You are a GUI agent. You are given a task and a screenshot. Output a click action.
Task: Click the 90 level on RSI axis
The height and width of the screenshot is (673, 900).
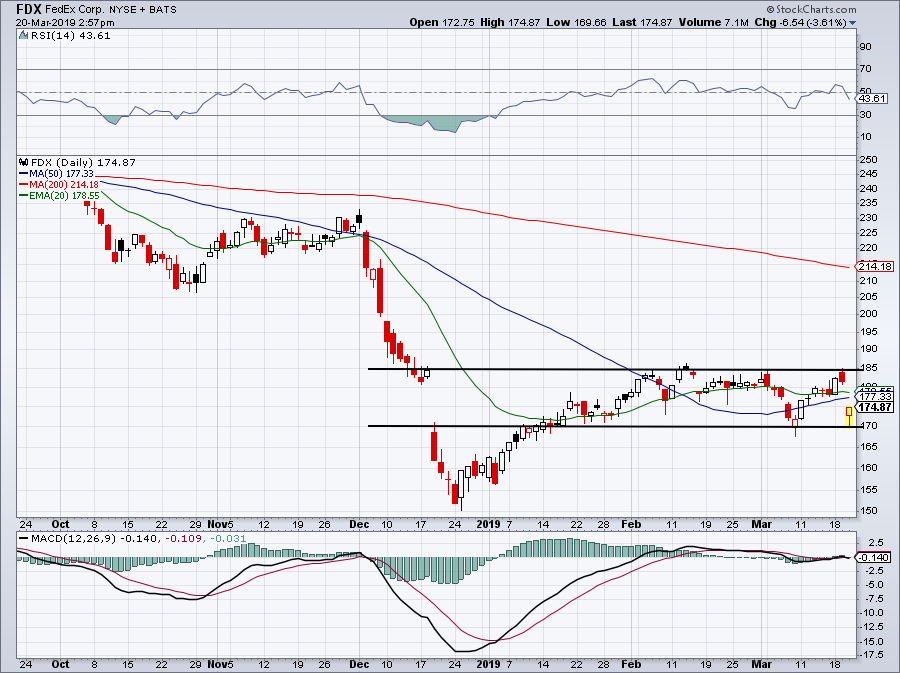[x=866, y=47]
